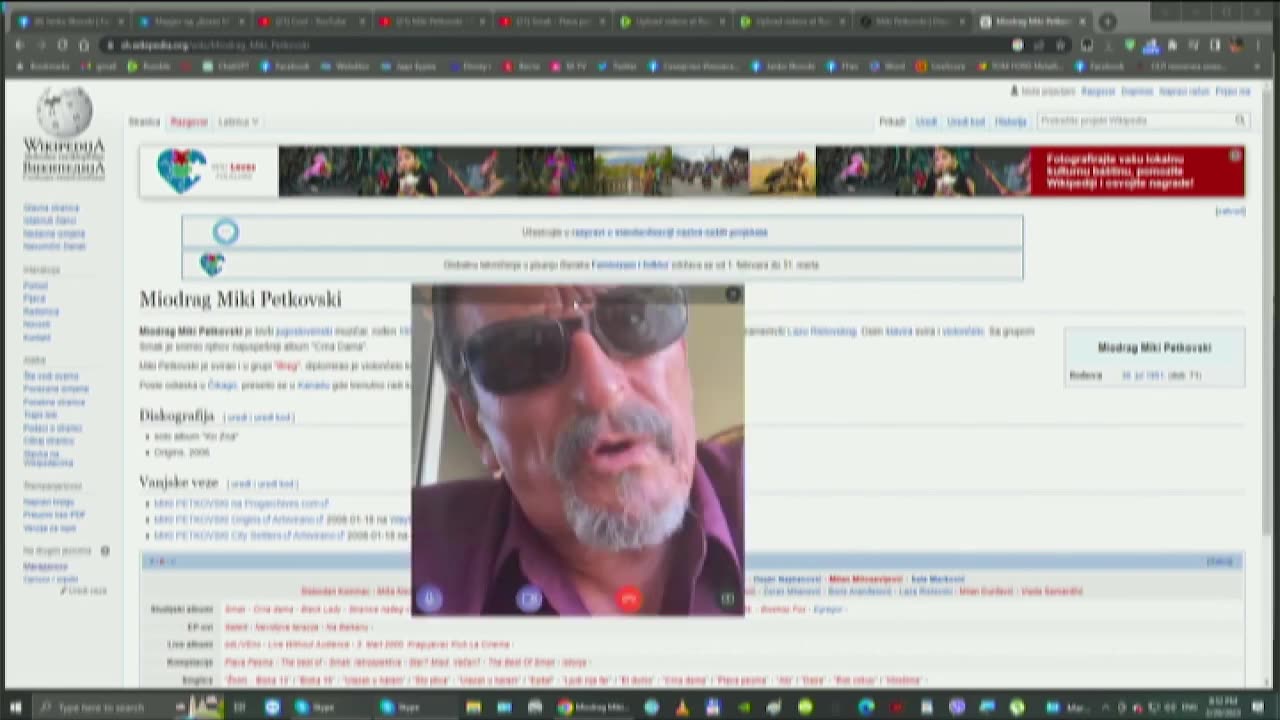Open File Explorer on taskbar
Screen dimensions: 1280x720
coord(473,707)
